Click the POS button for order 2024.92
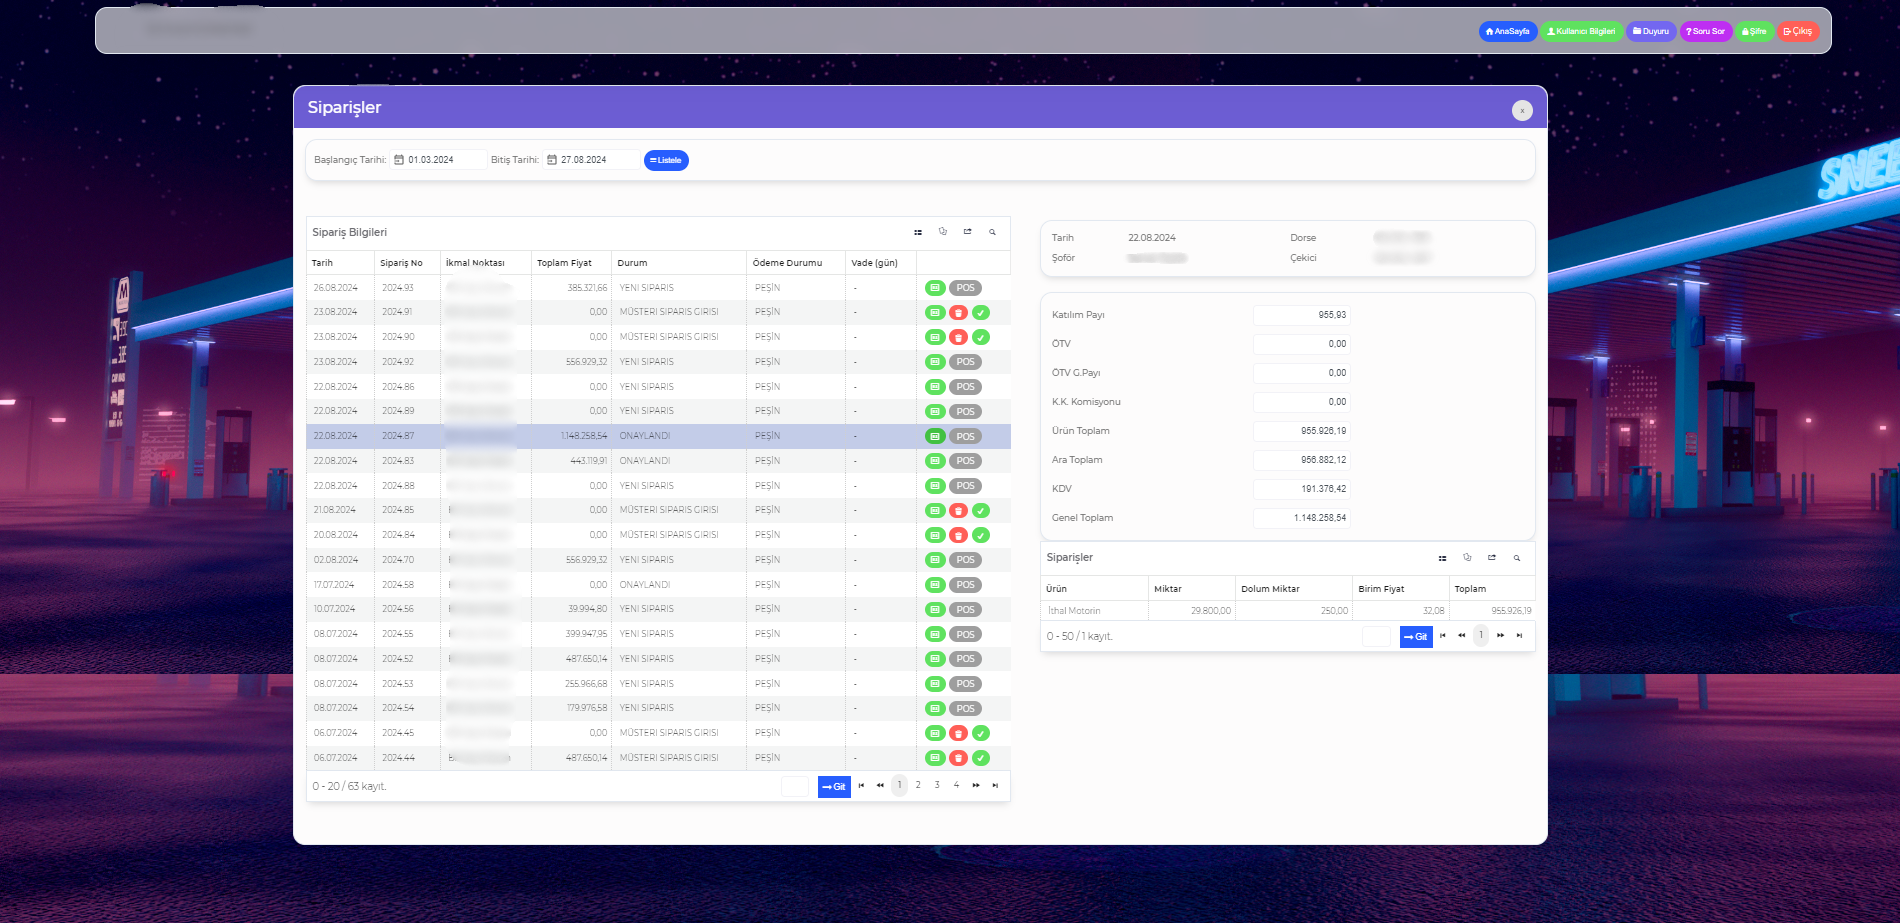Viewport: 1900px width, 923px height. click(x=965, y=362)
